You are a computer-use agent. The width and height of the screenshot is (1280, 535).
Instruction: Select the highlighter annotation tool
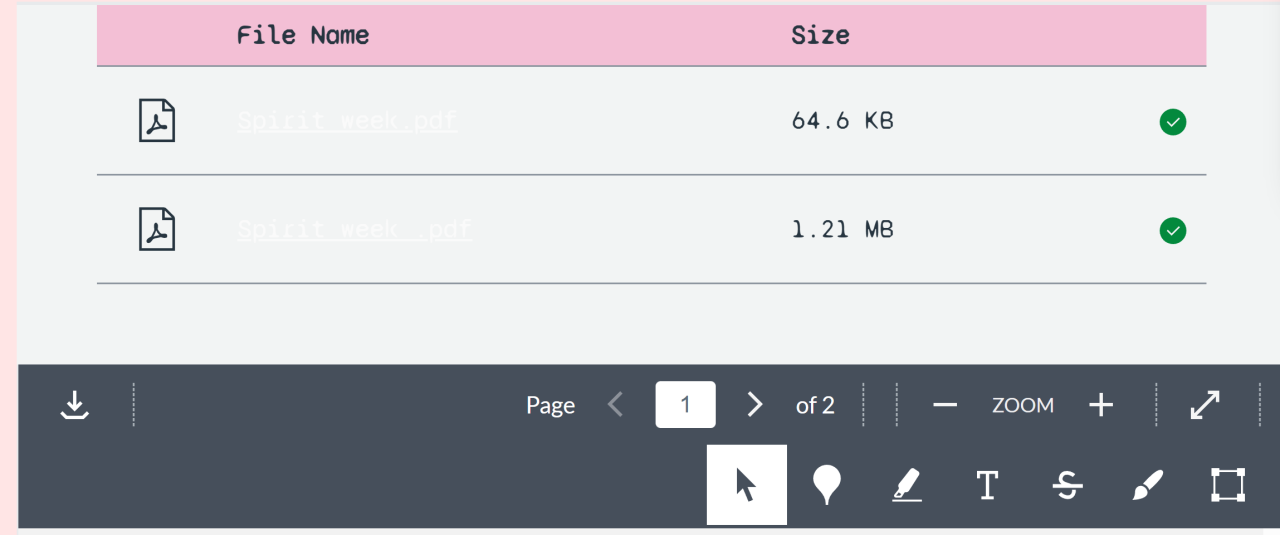906,485
